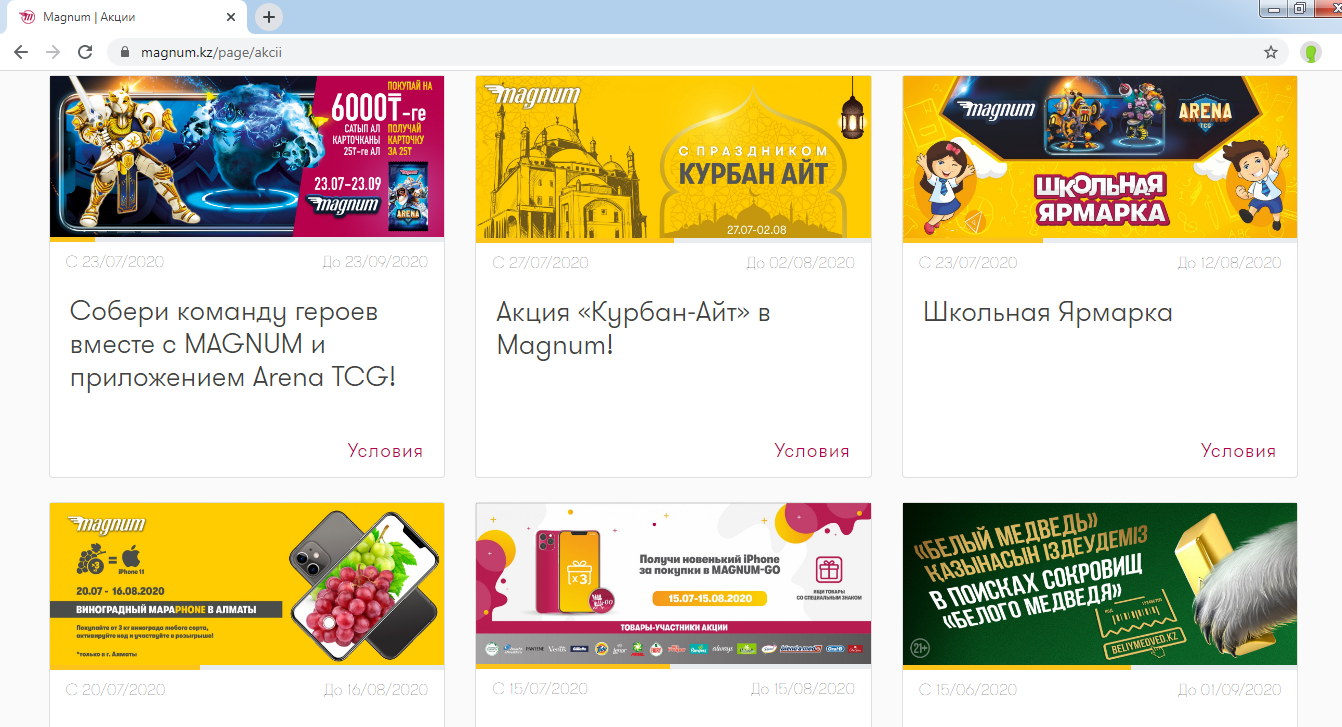Open the Курбан Айт holiday banner
This screenshot has width=1342, height=727.
pyautogui.click(x=673, y=156)
